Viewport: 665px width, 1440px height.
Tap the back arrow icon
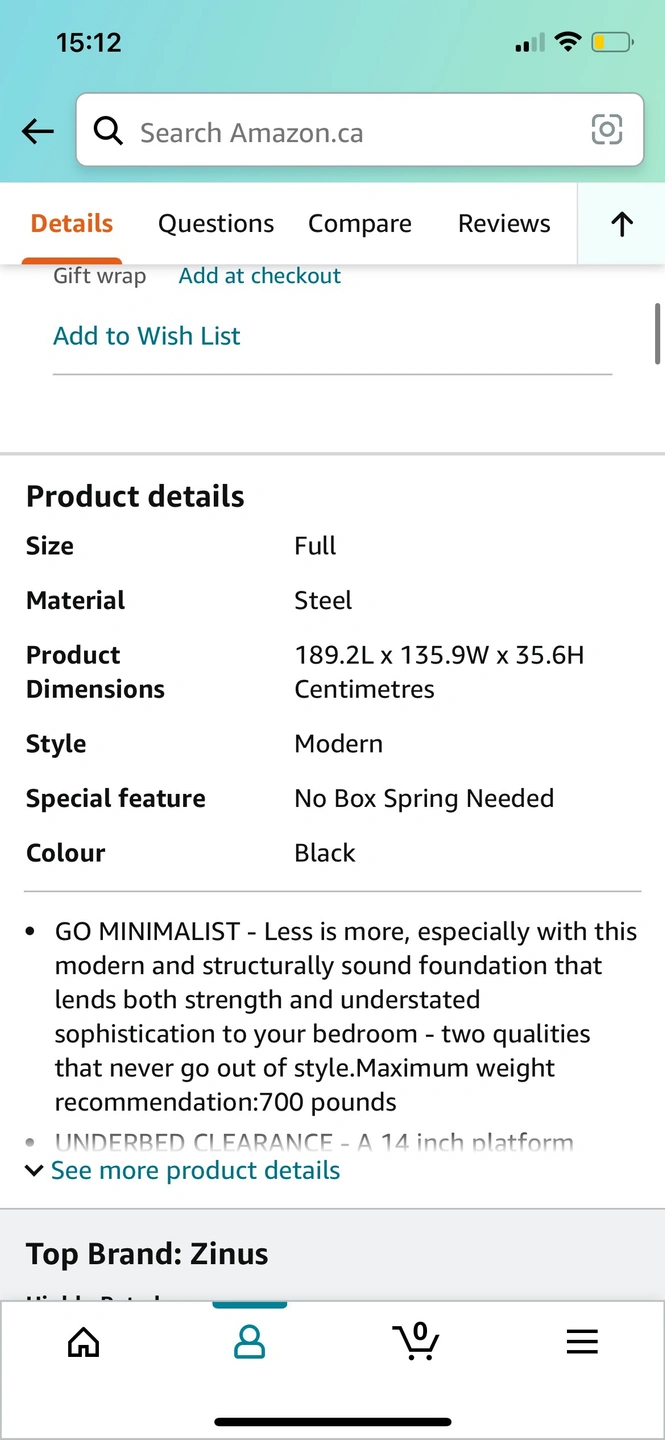(x=38, y=131)
